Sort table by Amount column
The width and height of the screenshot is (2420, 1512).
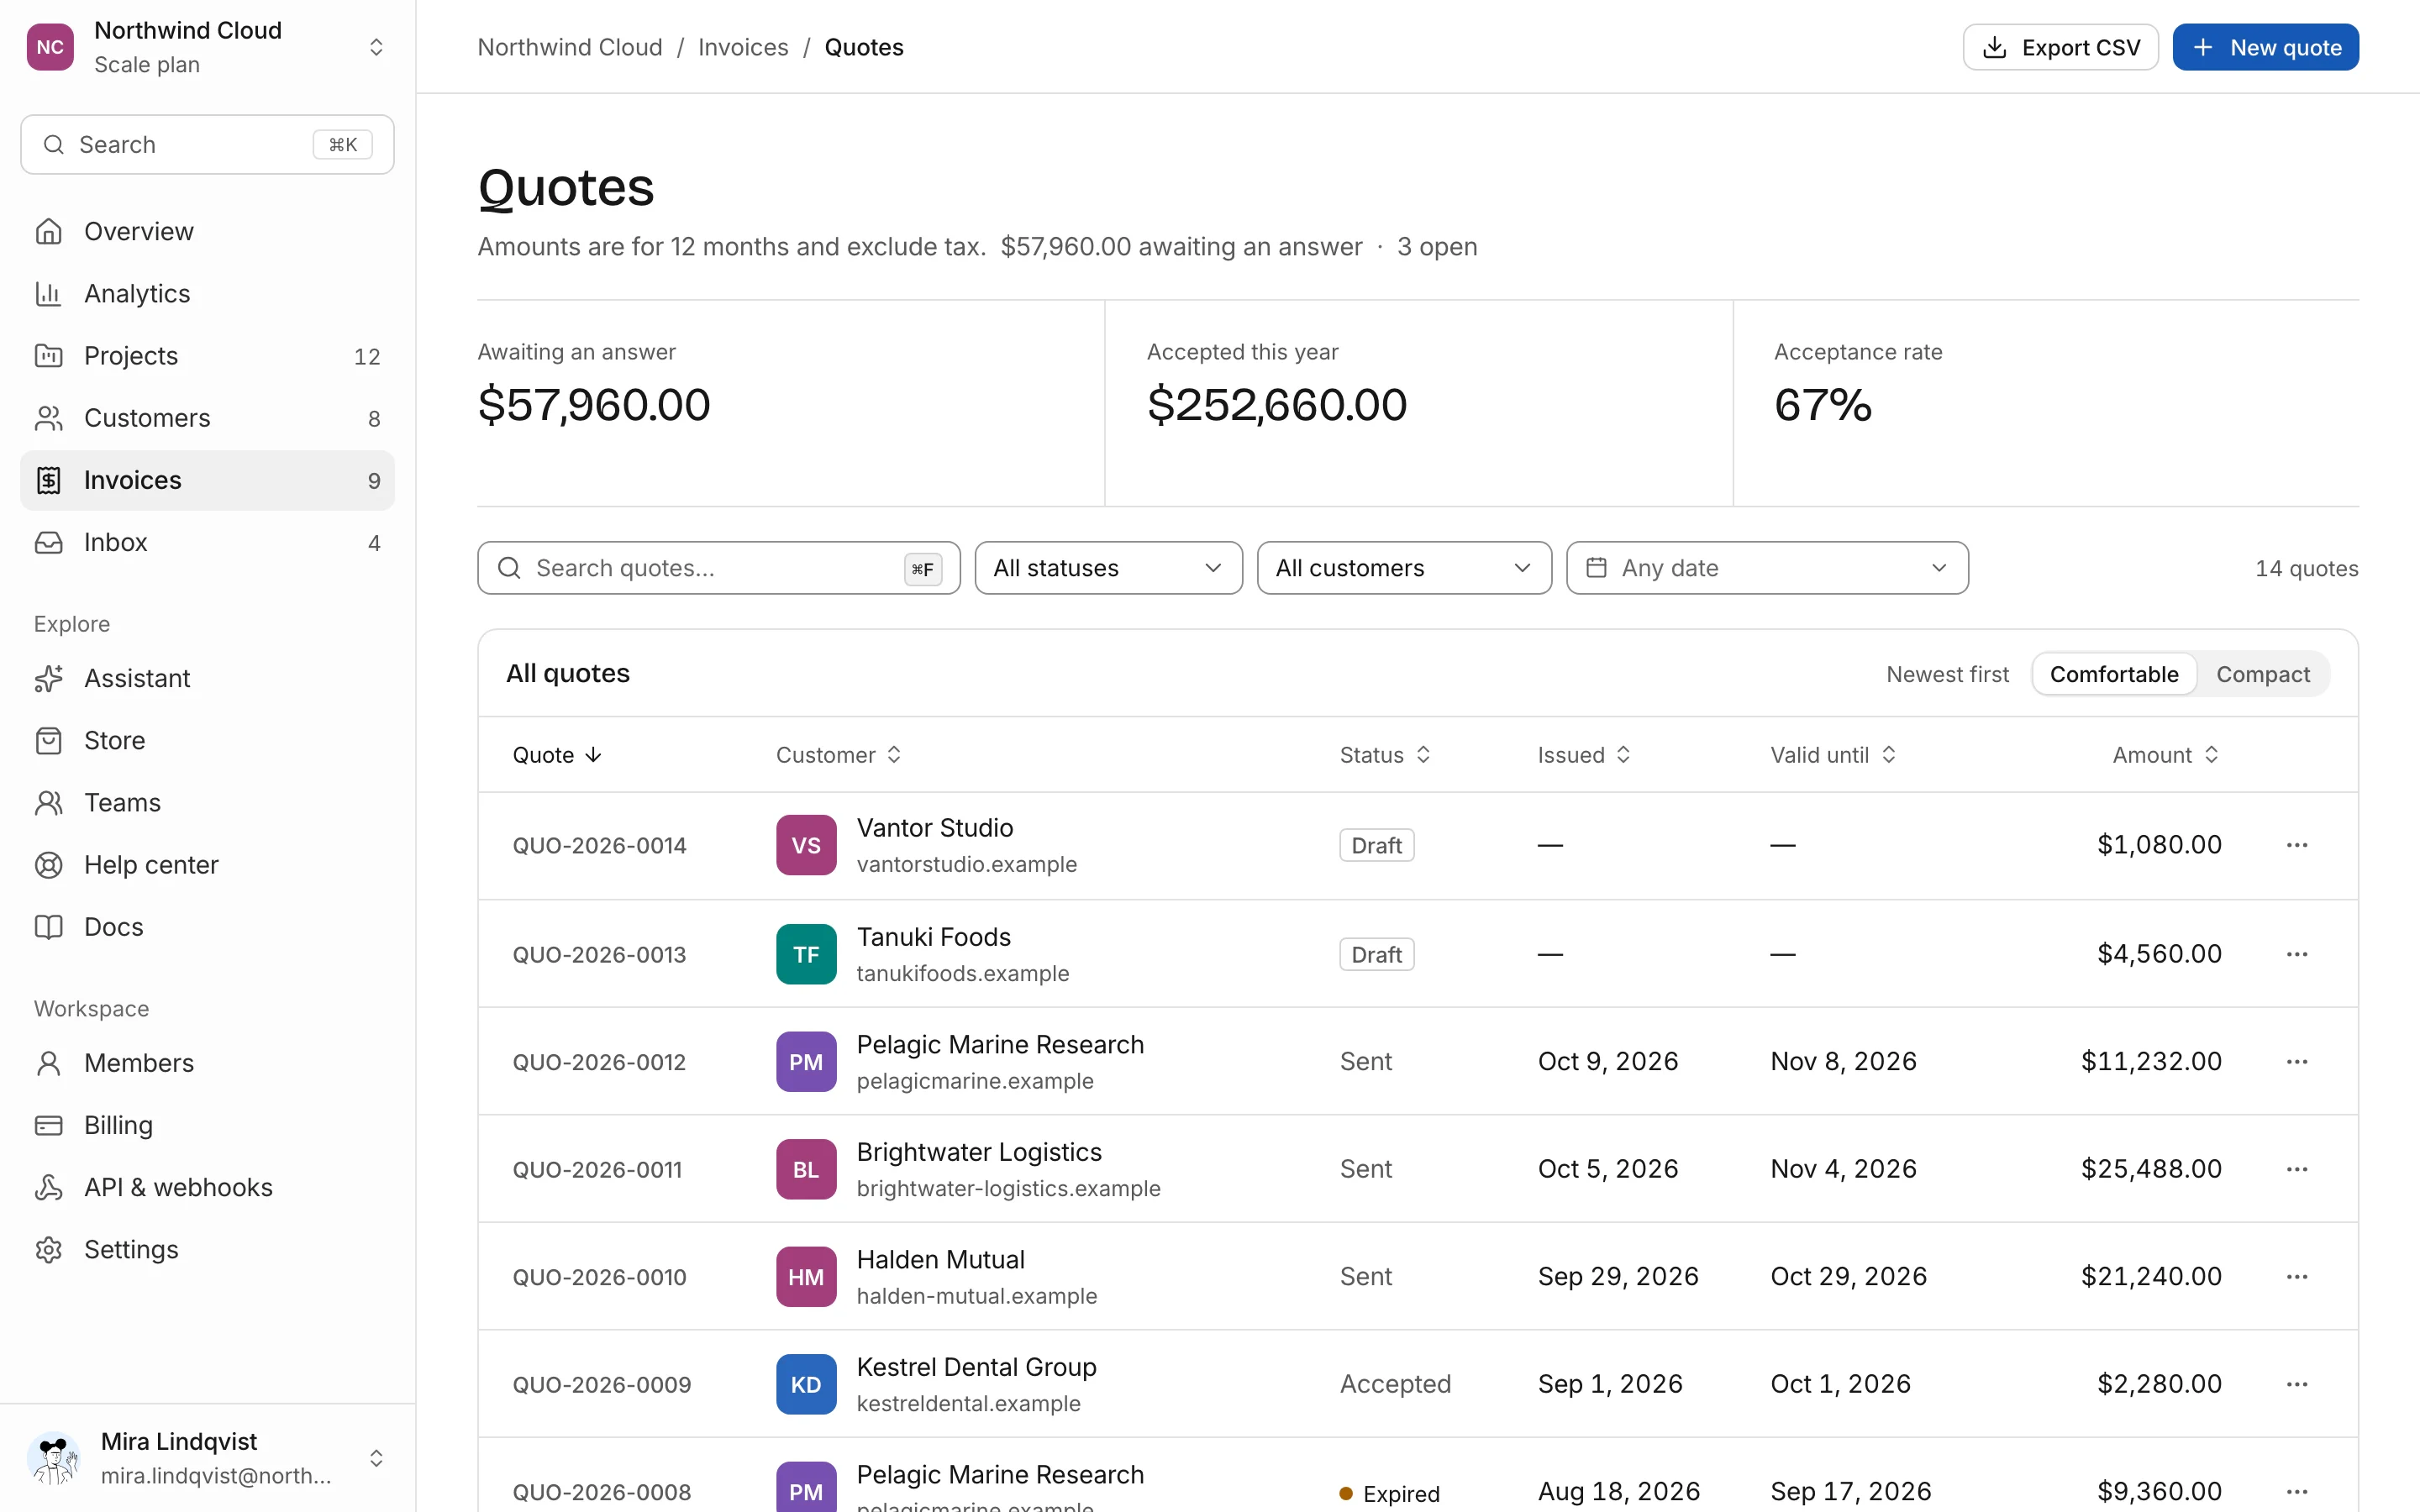[2166, 755]
